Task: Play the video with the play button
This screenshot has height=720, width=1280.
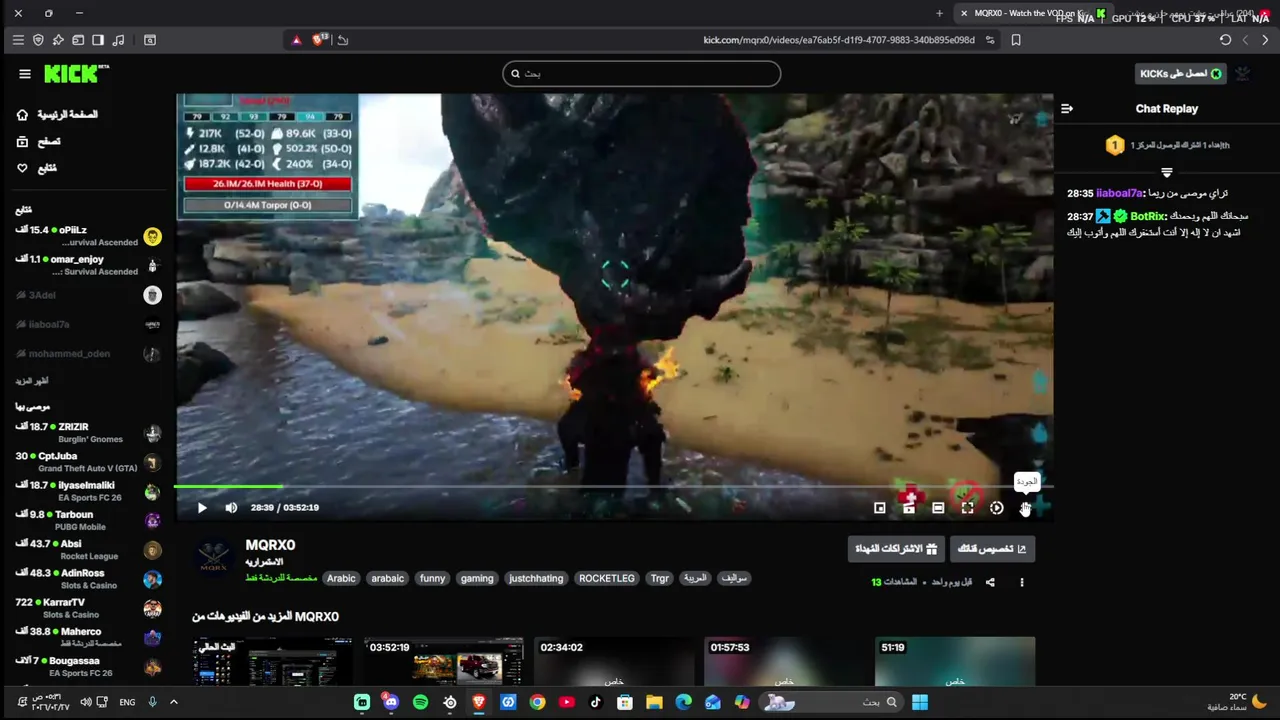Action: pyautogui.click(x=202, y=508)
